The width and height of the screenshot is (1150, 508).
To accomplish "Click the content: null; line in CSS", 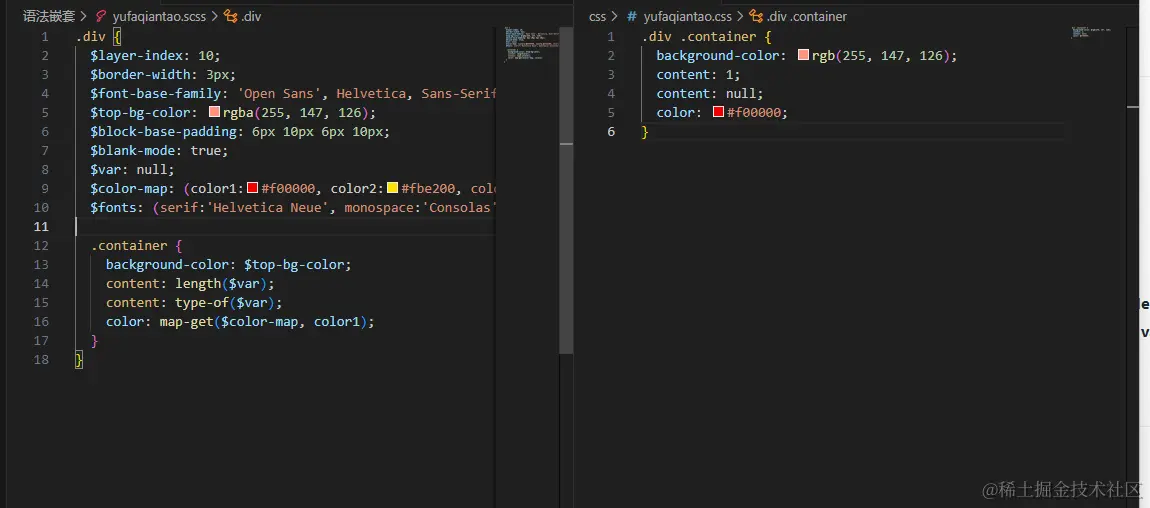I will tap(710, 93).
